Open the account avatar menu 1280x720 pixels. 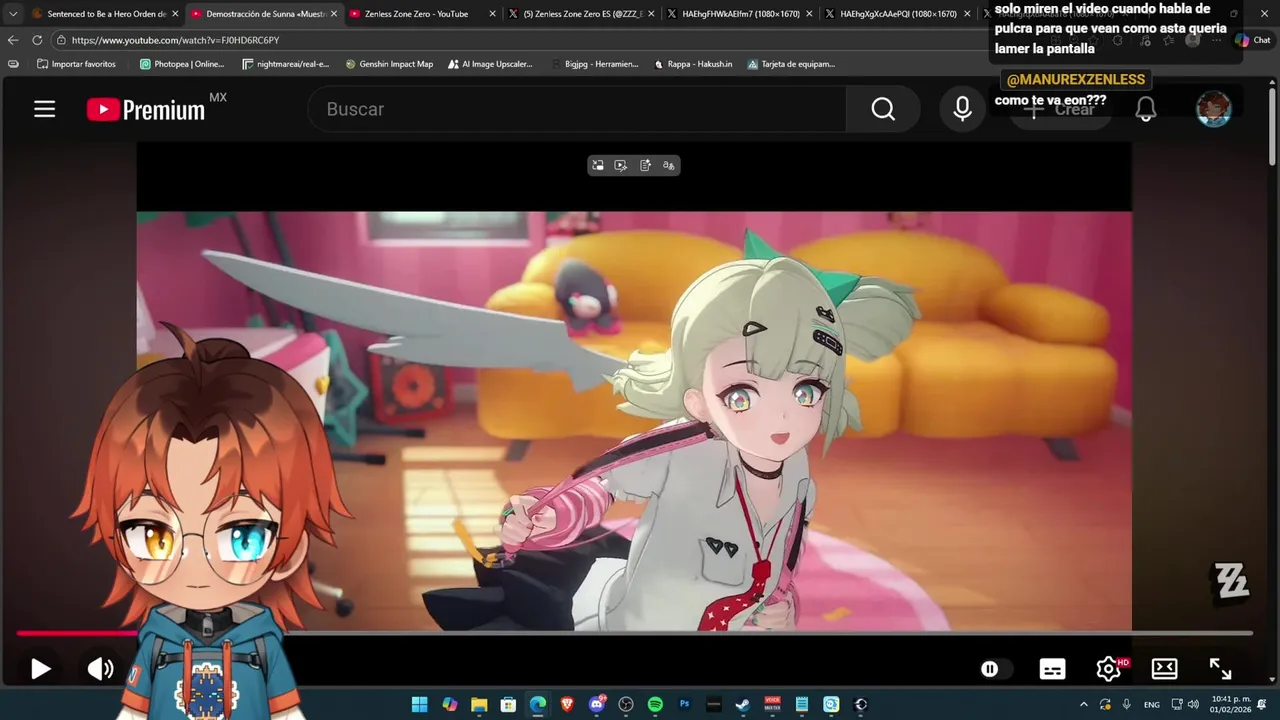pyautogui.click(x=1214, y=109)
